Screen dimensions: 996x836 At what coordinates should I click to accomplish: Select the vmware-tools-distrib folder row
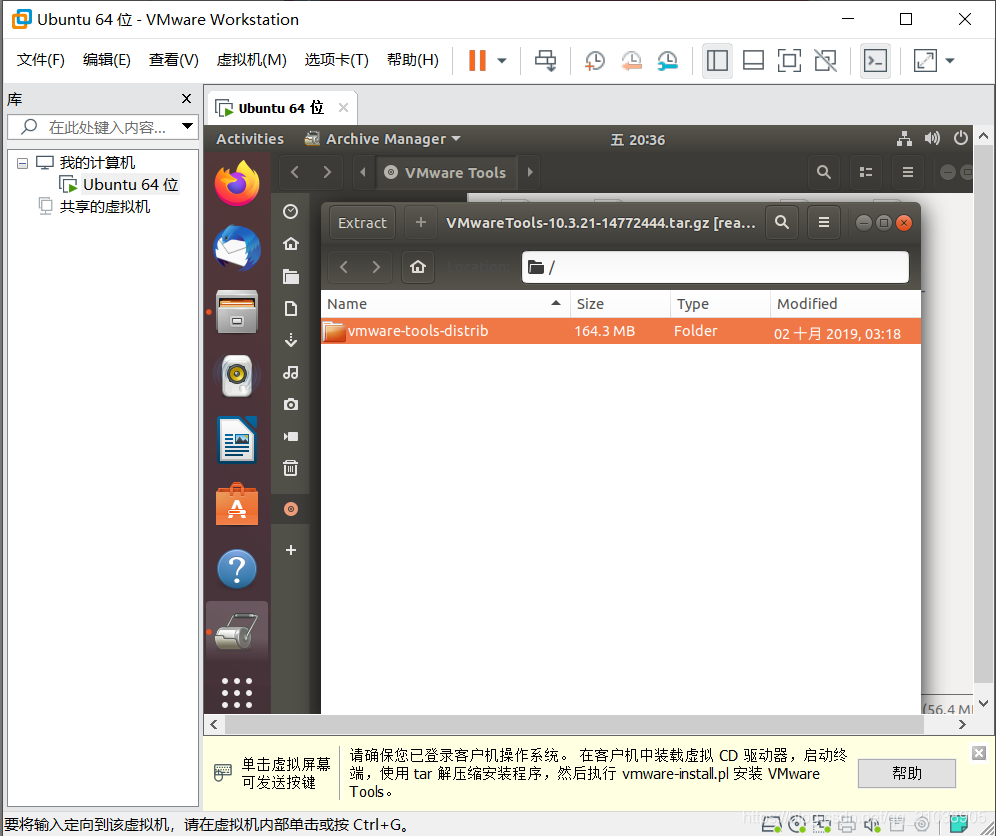(x=621, y=332)
